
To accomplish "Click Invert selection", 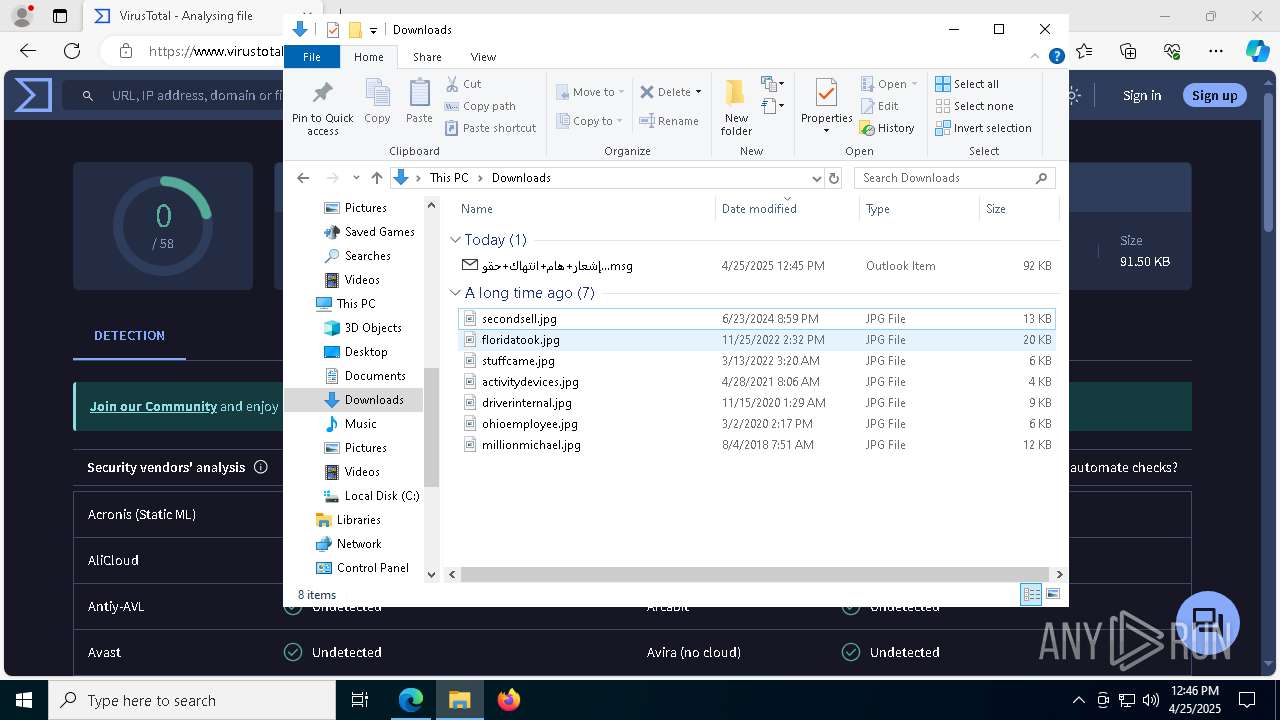I will (x=983, y=128).
